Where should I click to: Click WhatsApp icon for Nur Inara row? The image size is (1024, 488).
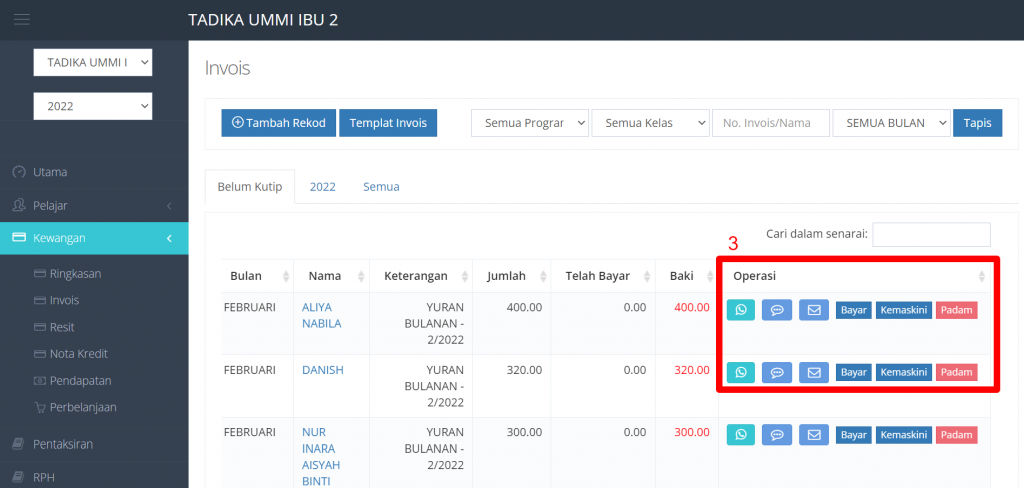click(x=741, y=435)
